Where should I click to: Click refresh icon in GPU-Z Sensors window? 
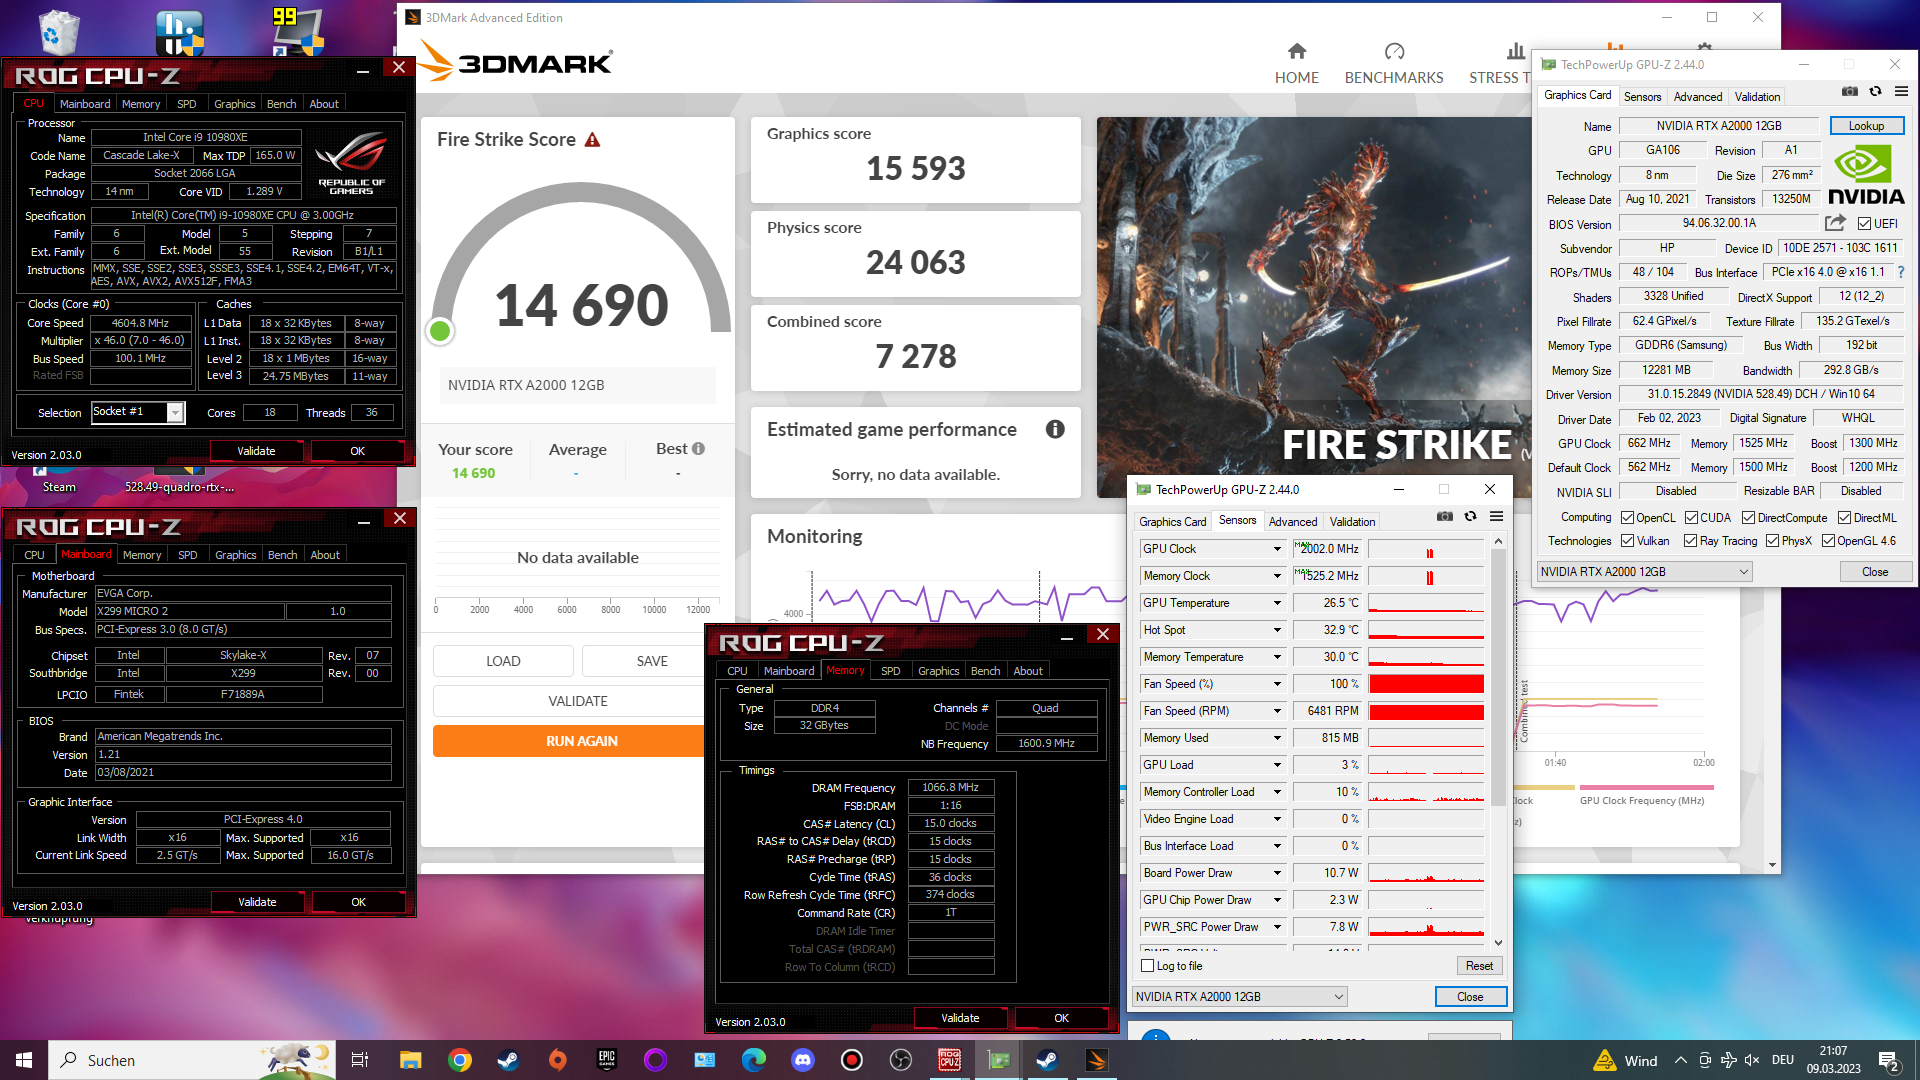(1470, 517)
